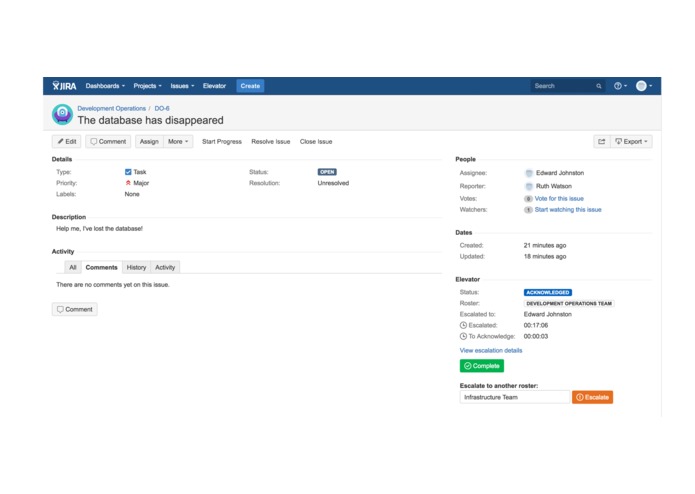Click the ACKNOWLEDGED status badge
The image size is (695, 494).
point(548,292)
